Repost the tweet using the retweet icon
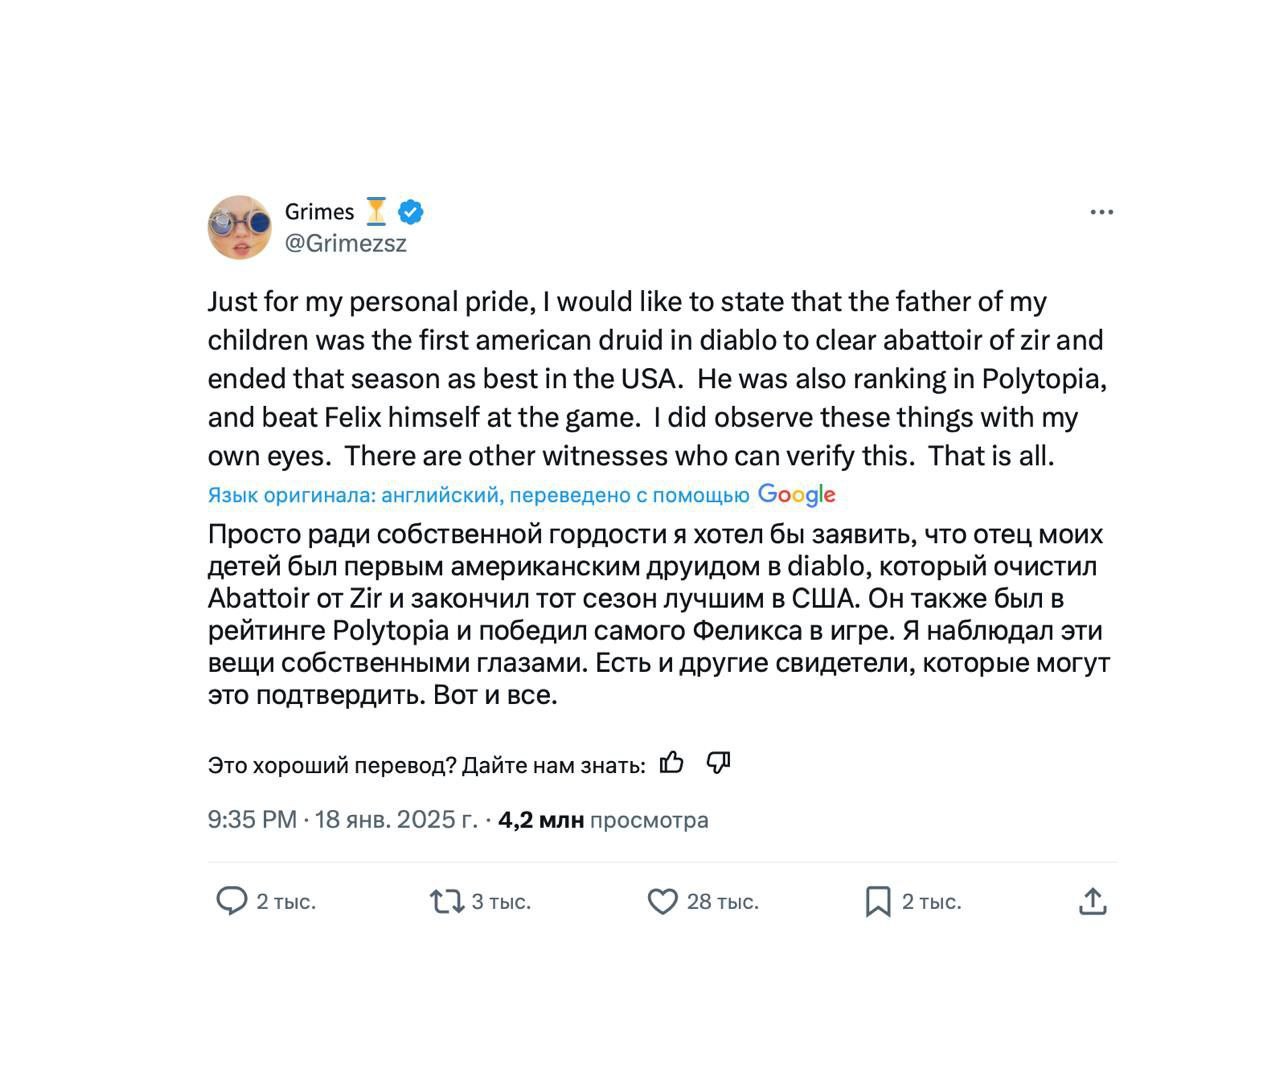The height and width of the screenshot is (1089, 1280). 446,902
